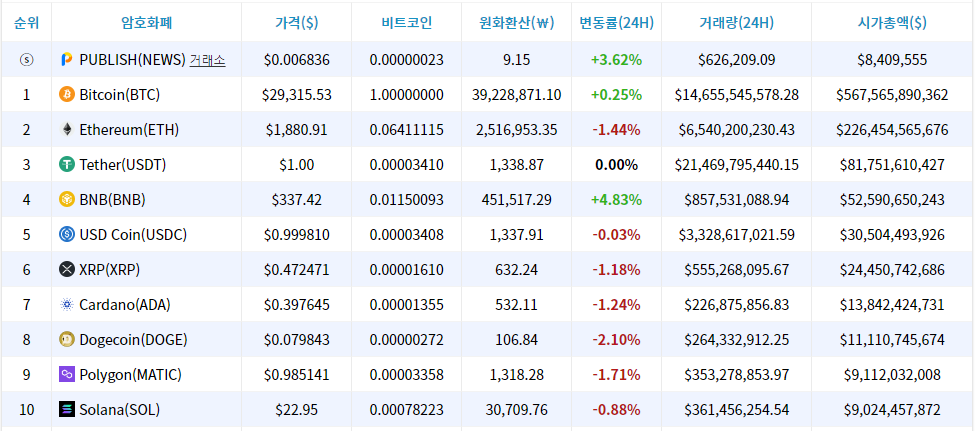Image resolution: width=977 pixels, height=431 pixels.
Task: Click the -1.24% change for Cardano
Action: [616, 305]
